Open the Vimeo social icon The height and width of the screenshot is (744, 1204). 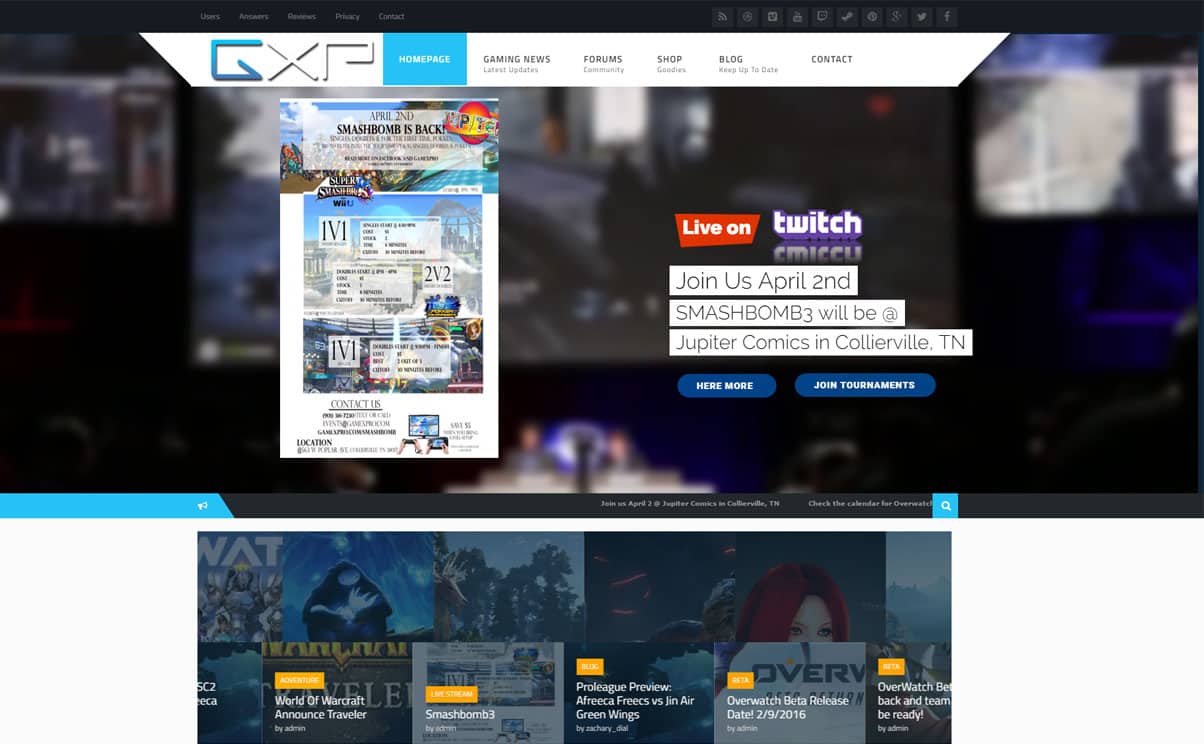pos(772,16)
